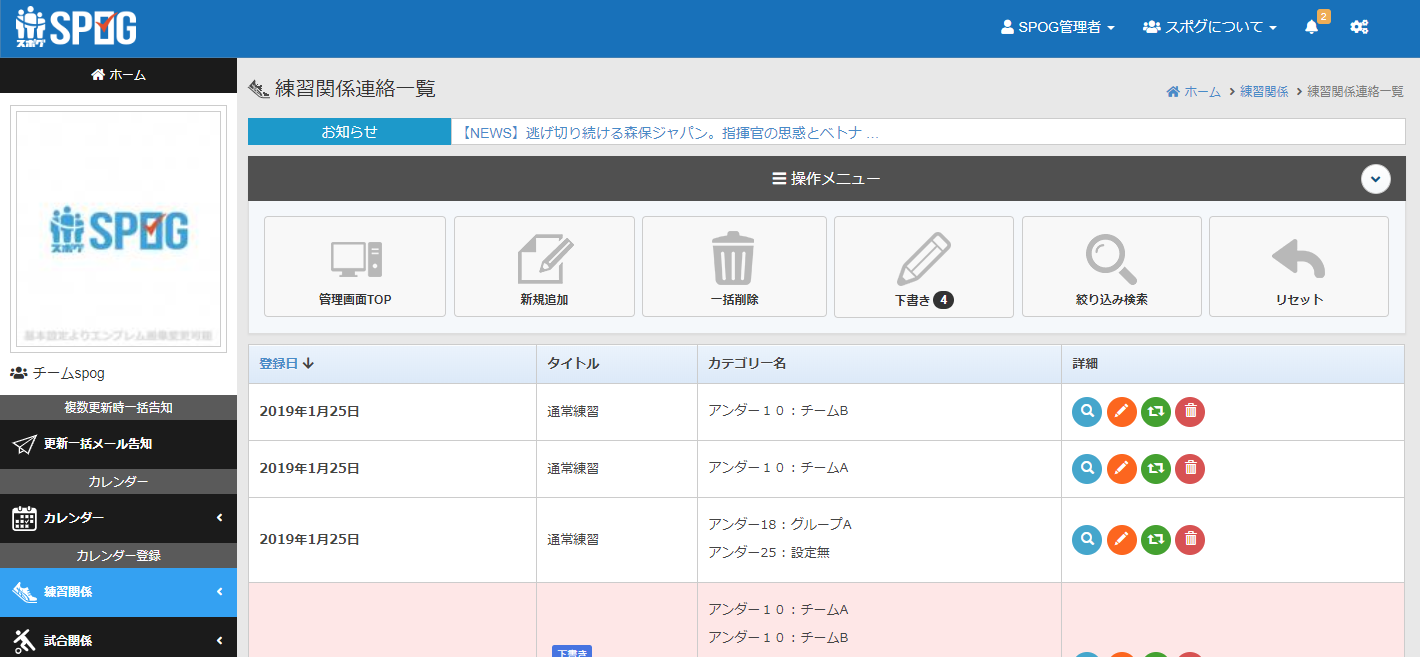Go to 管理画面TOP tile

pos(355,266)
